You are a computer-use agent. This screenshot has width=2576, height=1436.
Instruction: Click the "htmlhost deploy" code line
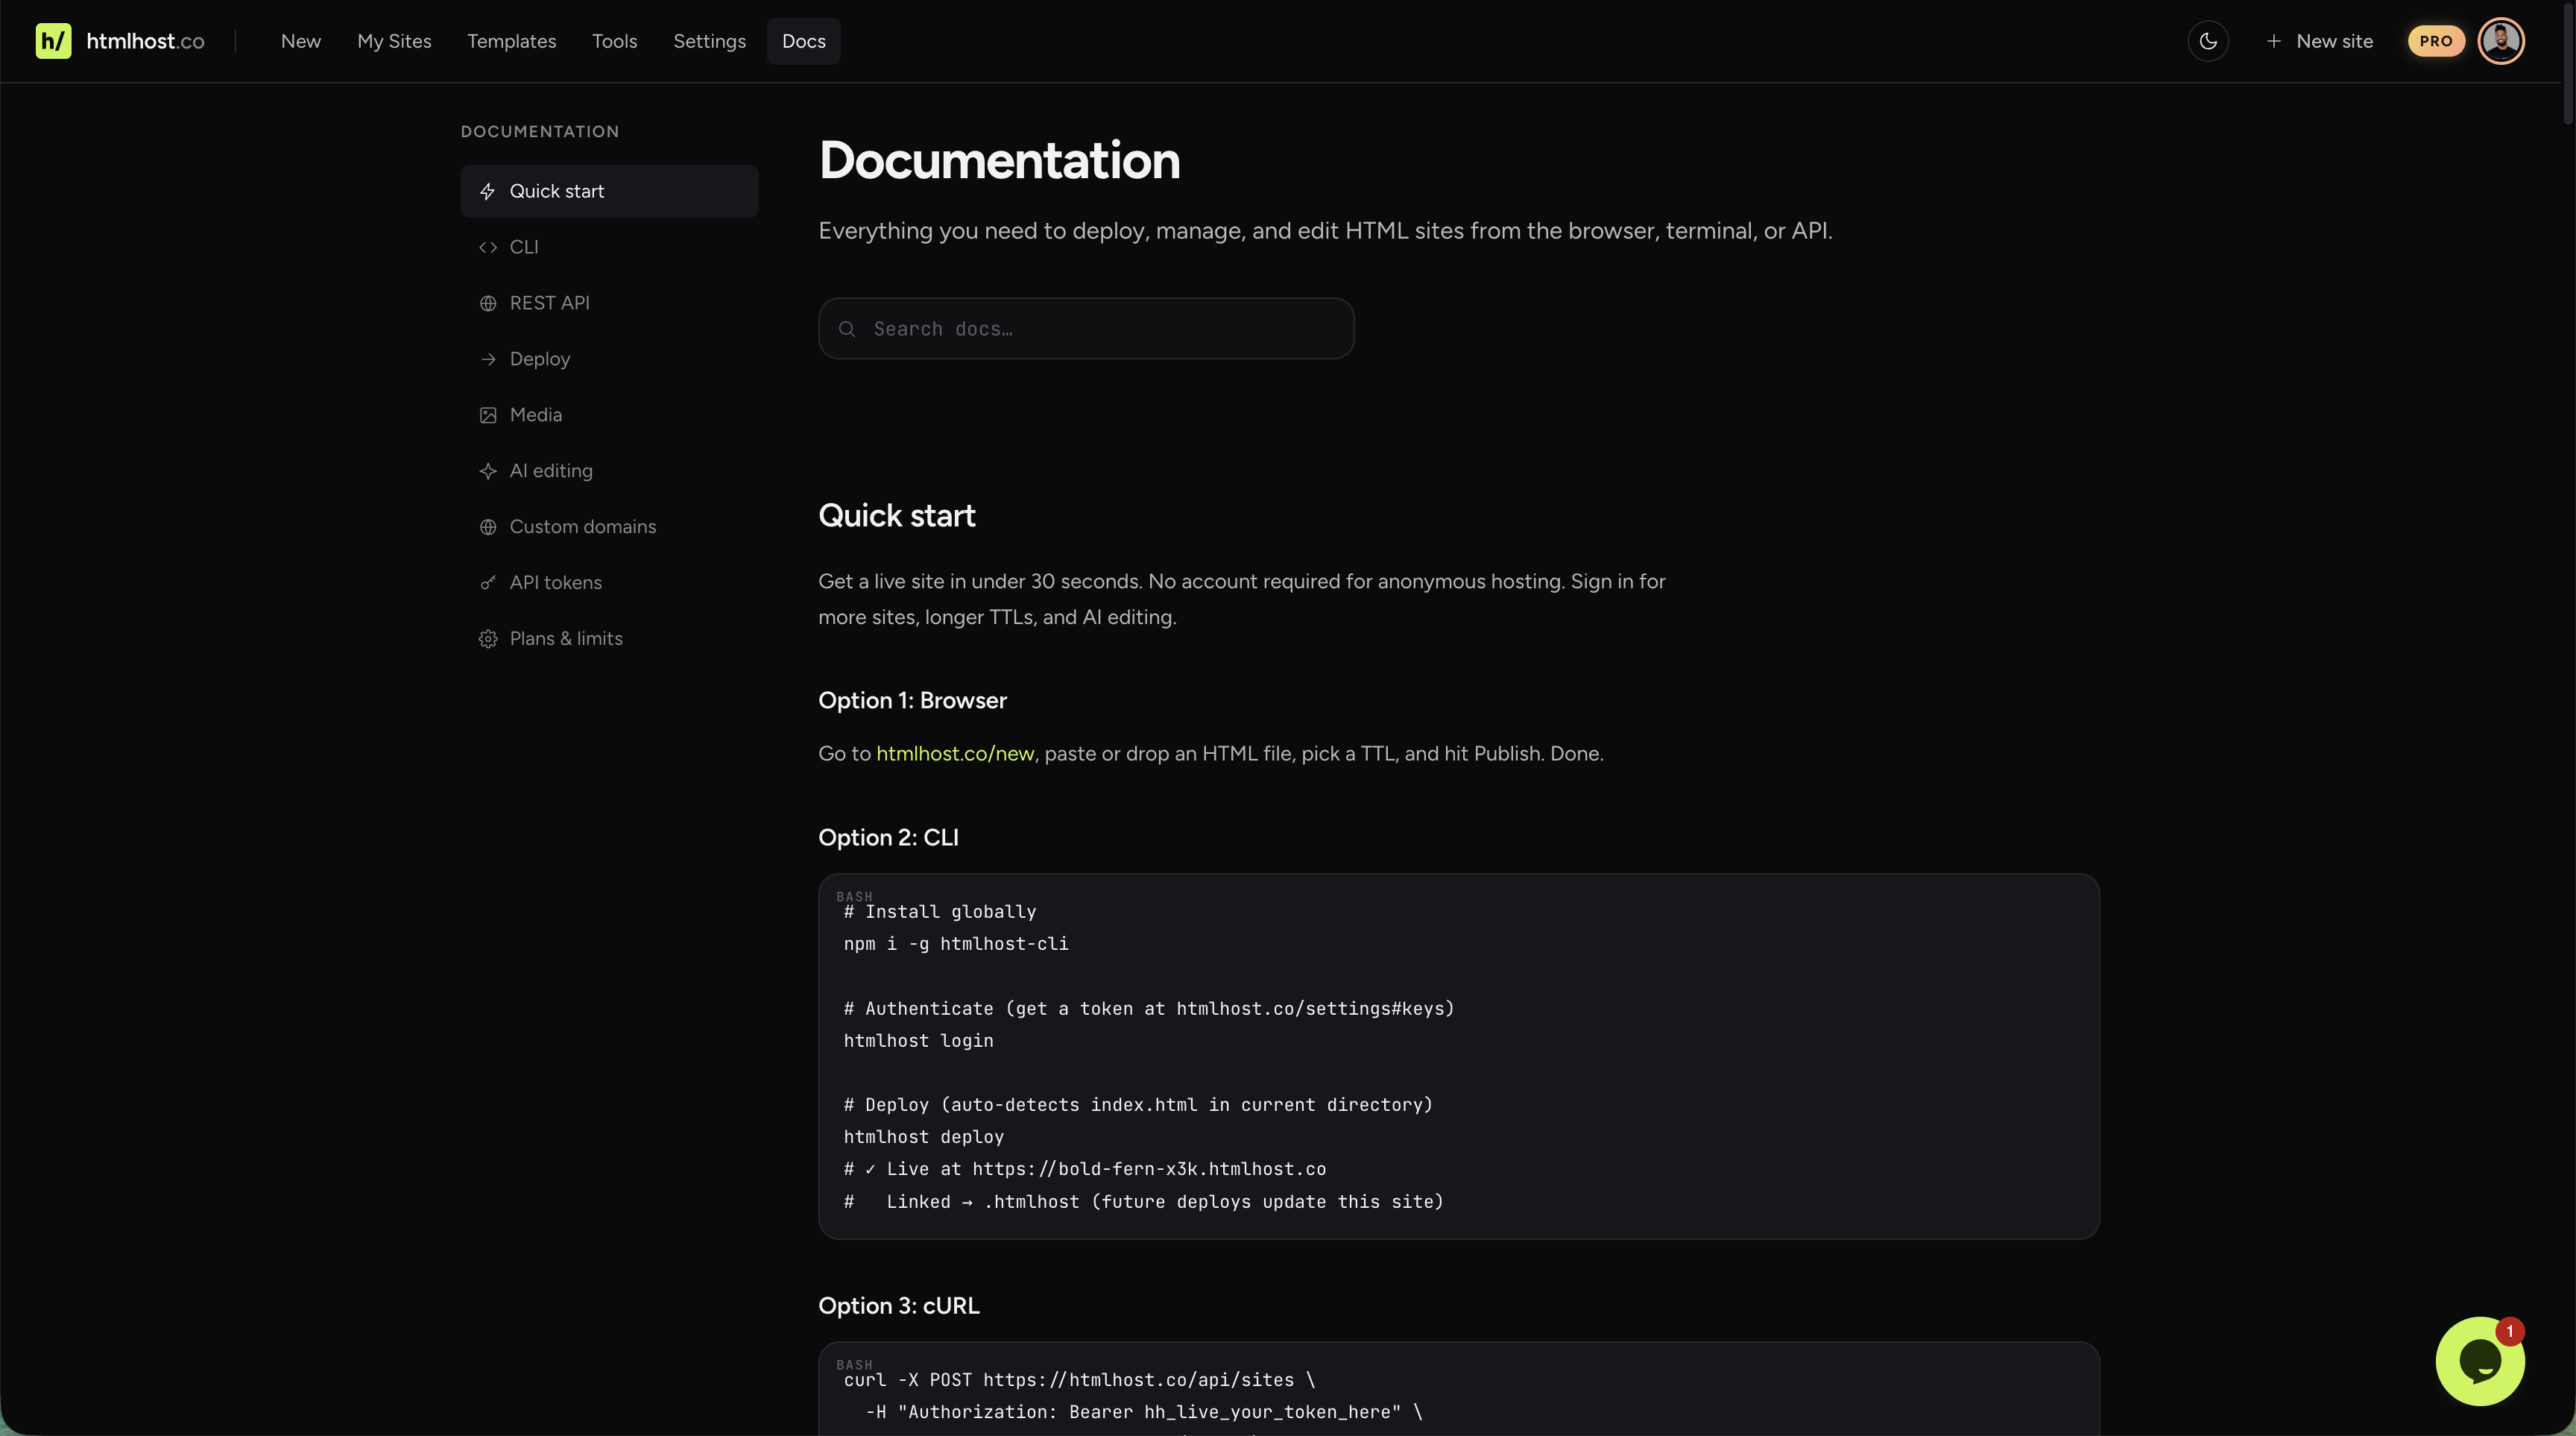point(924,1137)
